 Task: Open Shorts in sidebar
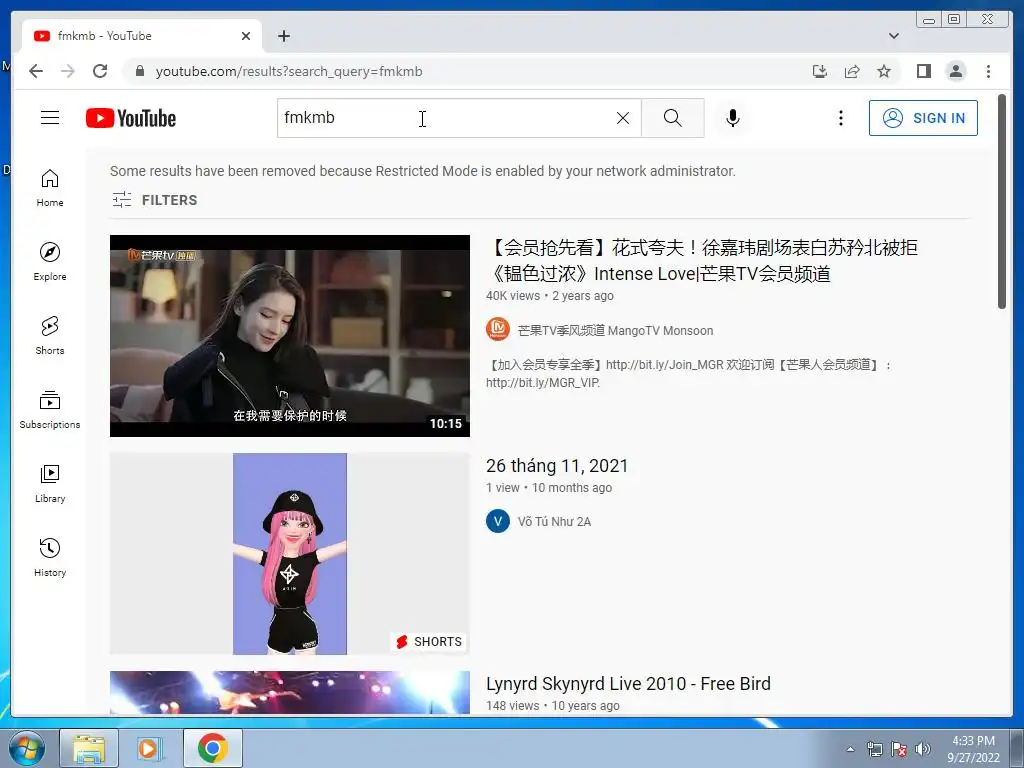pos(50,336)
